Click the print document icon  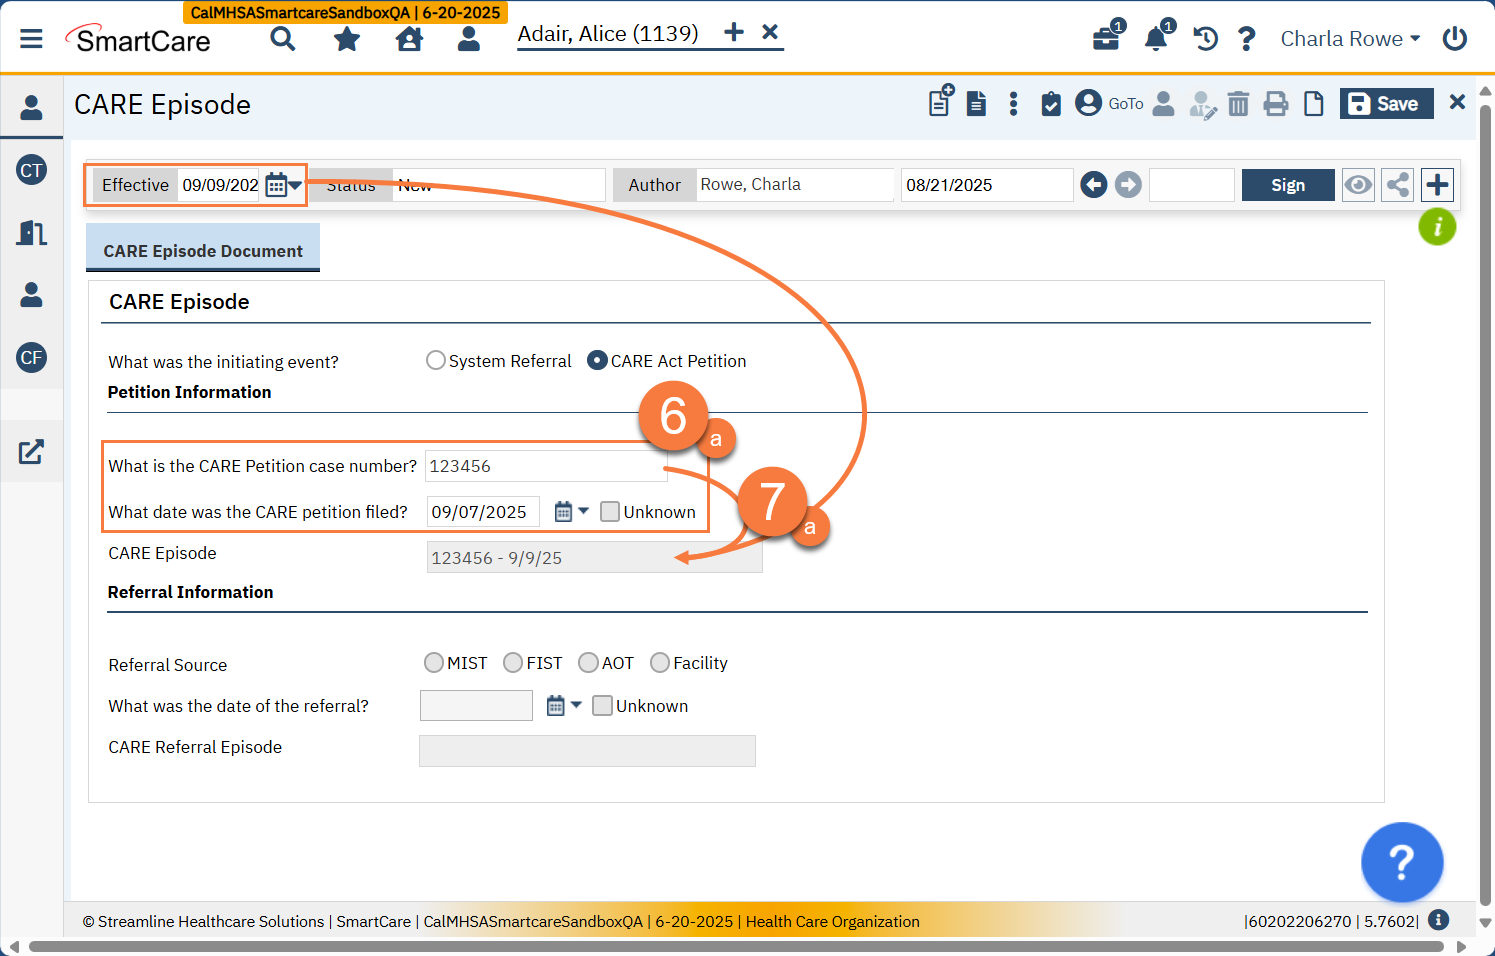[1276, 104]
